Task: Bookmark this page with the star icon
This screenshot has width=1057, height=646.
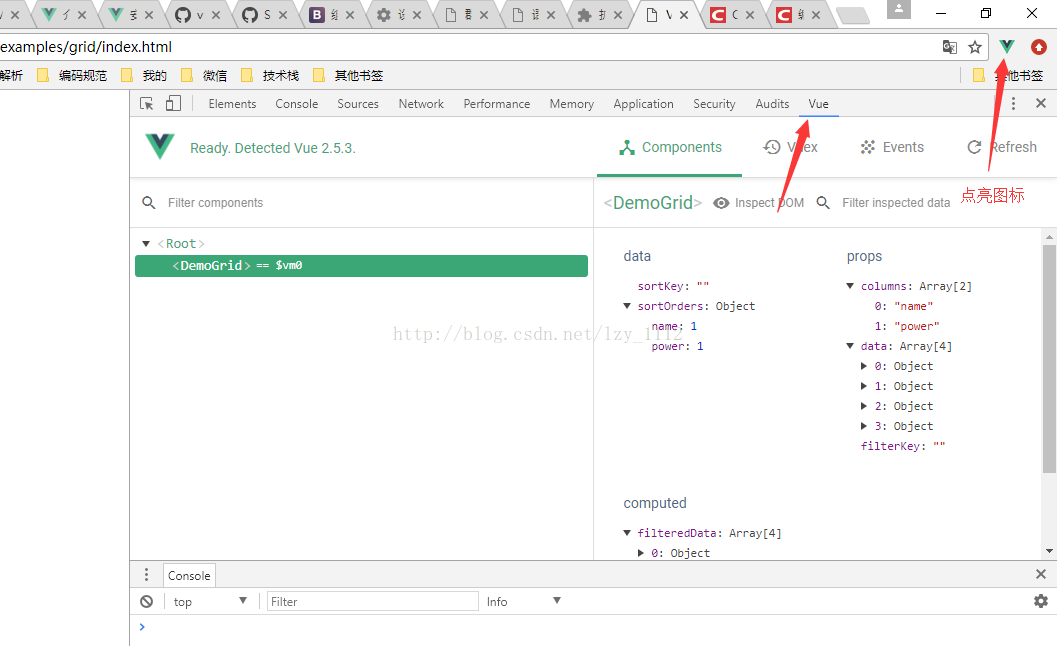Action: point(975,47)
